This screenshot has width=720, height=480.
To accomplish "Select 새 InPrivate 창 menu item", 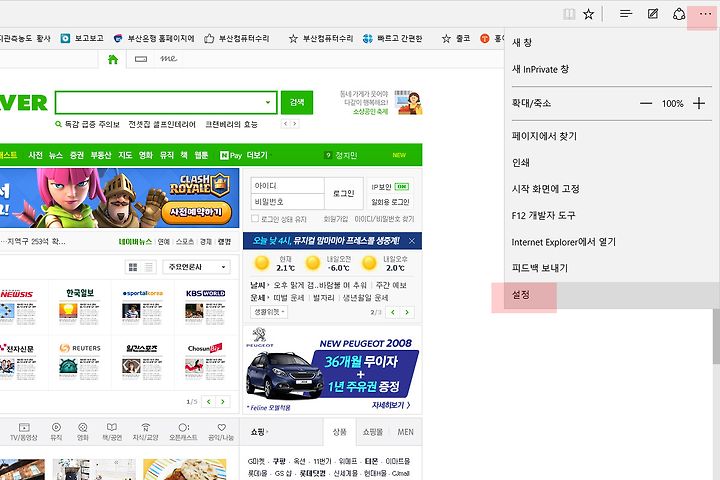I will (x=612, y=69).
